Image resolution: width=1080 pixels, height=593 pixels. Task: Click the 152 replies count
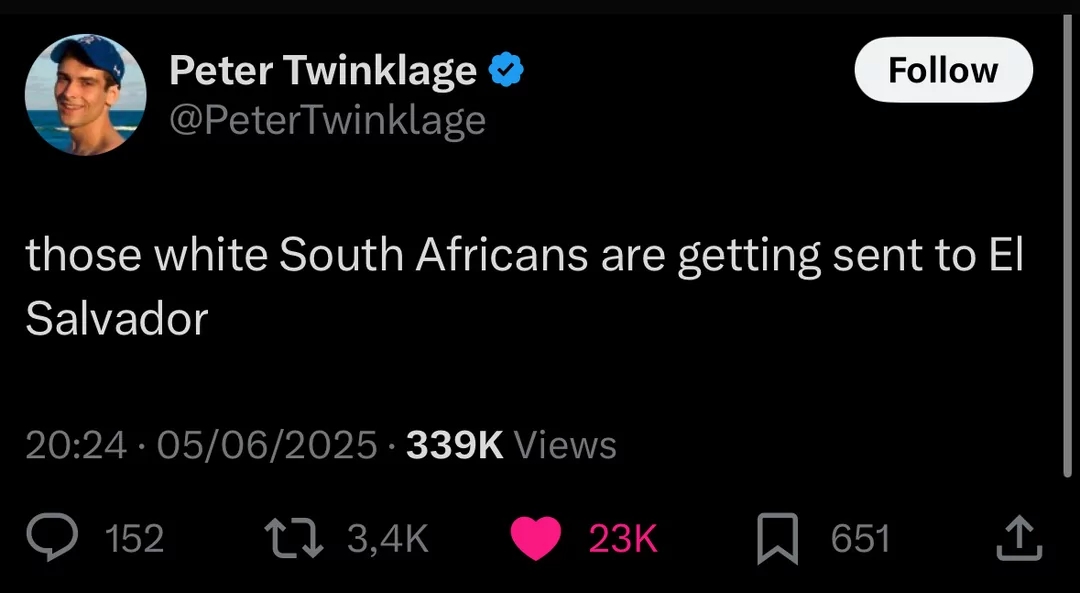[x=135, y=539]
